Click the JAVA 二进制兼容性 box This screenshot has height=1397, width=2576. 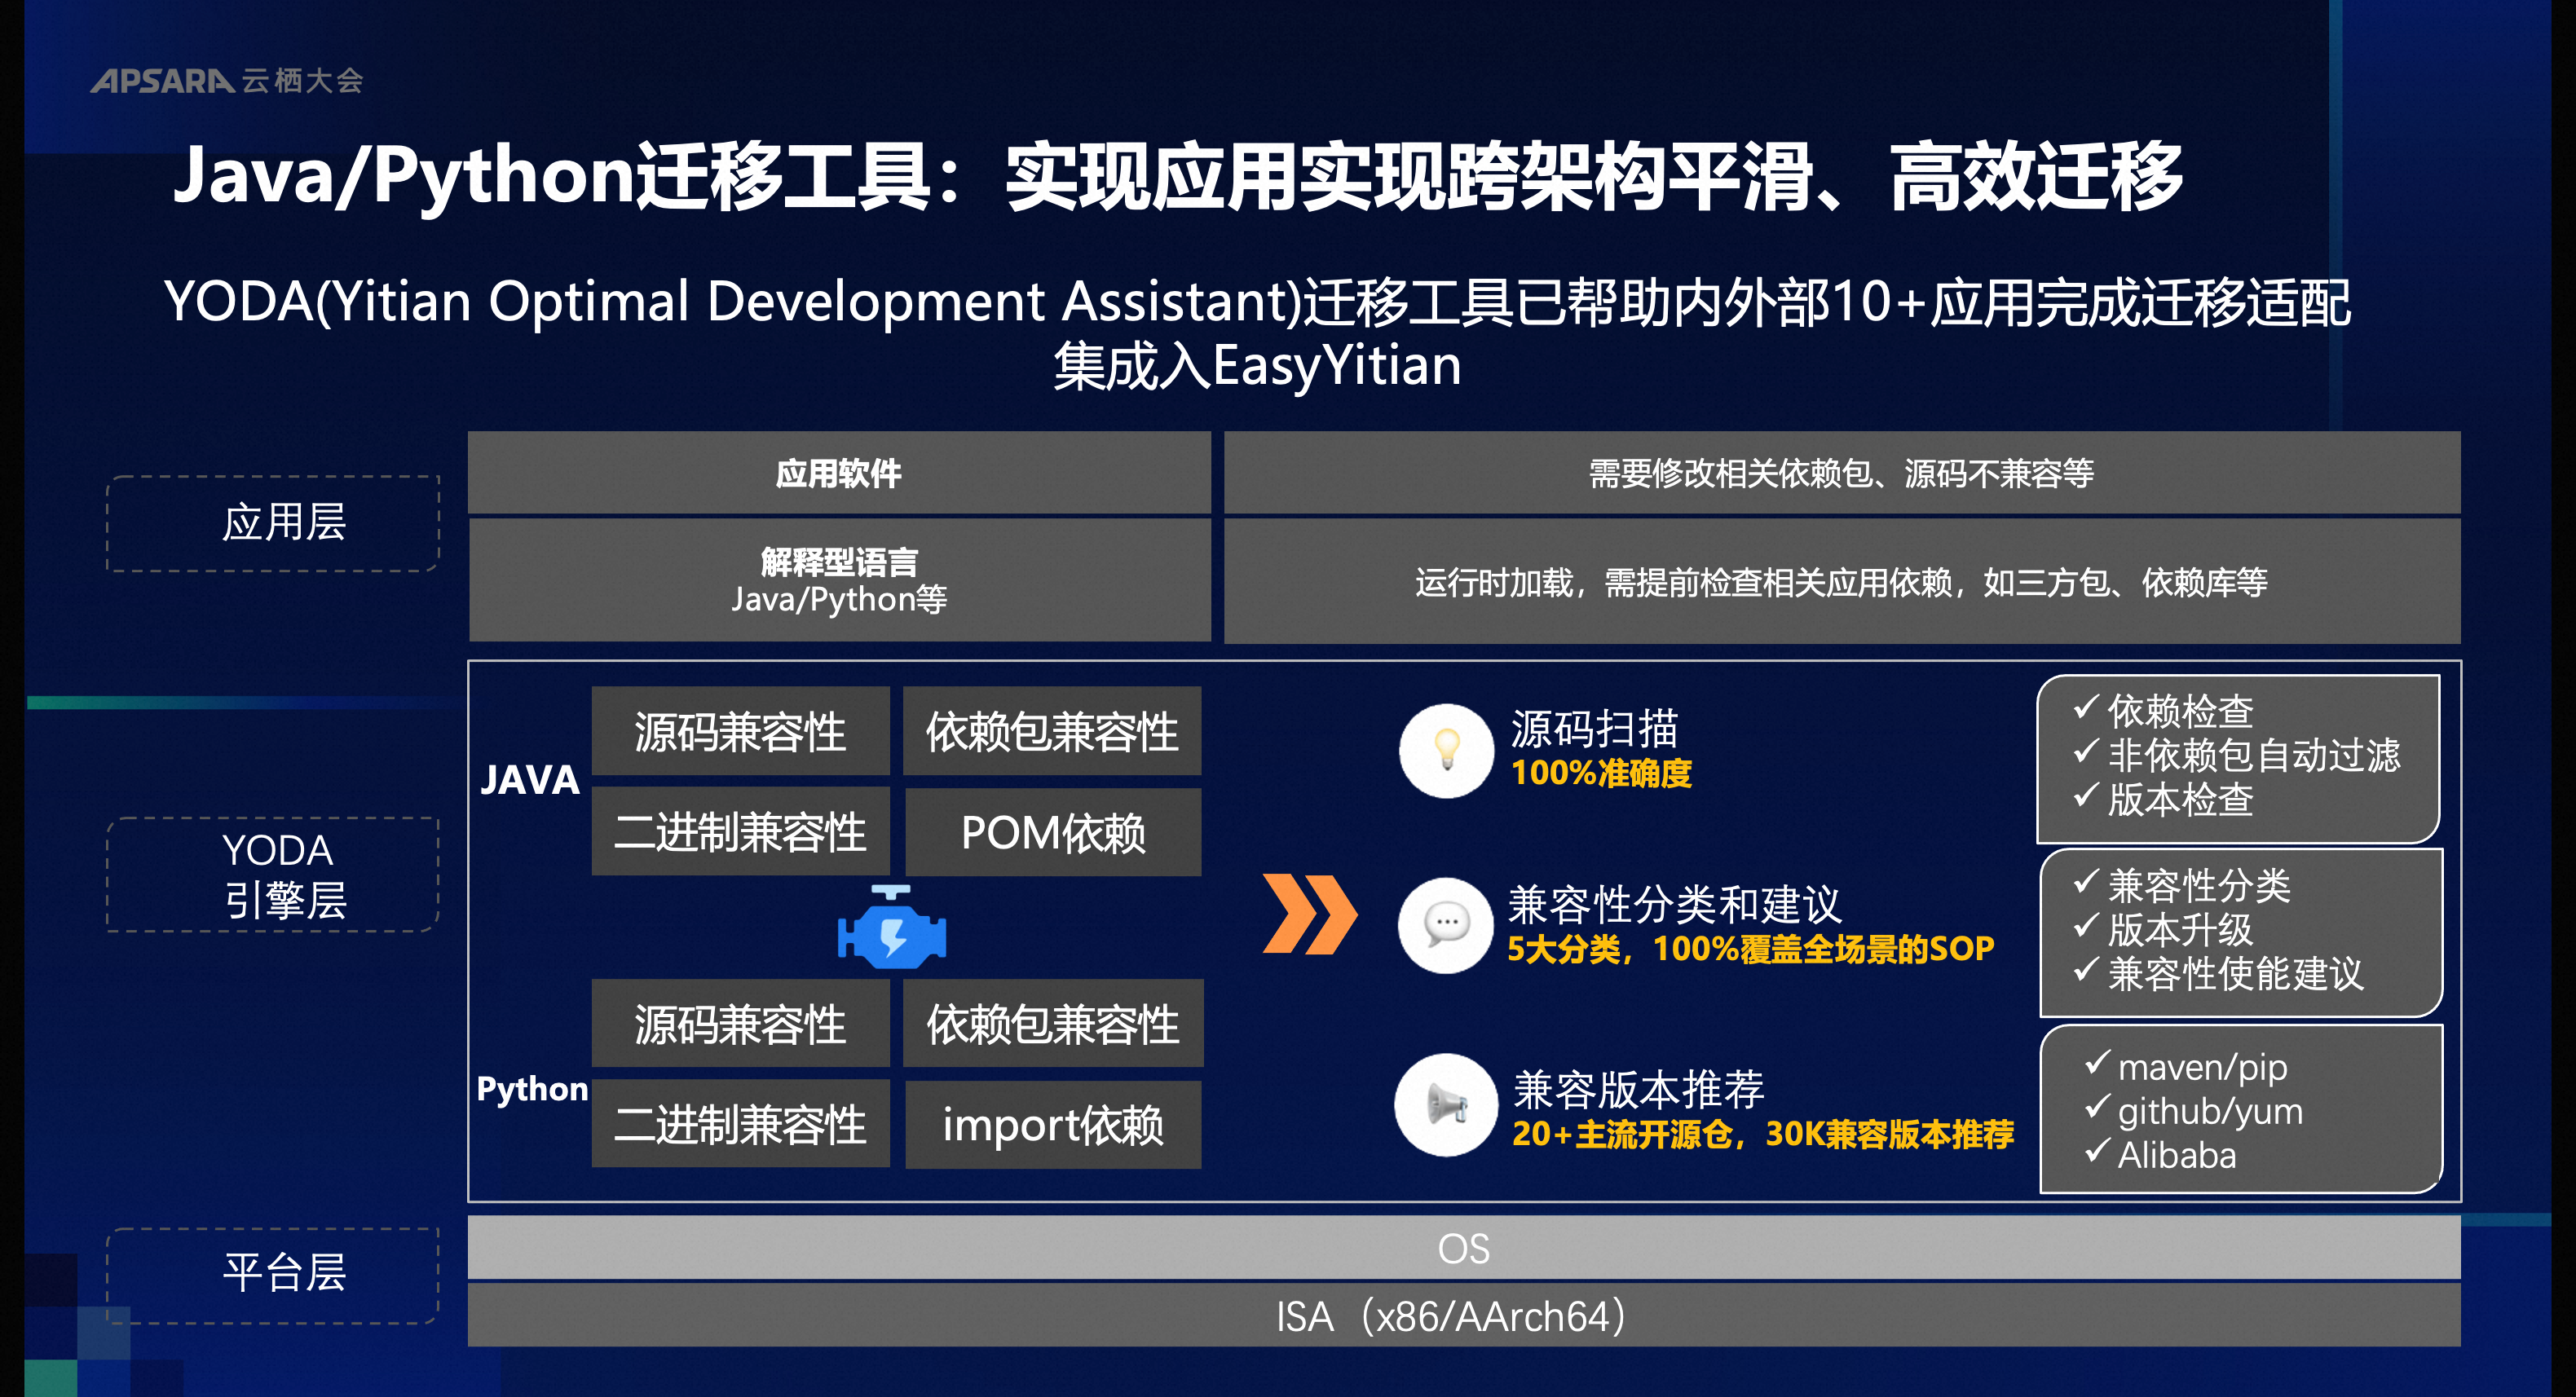pos(740,832)
